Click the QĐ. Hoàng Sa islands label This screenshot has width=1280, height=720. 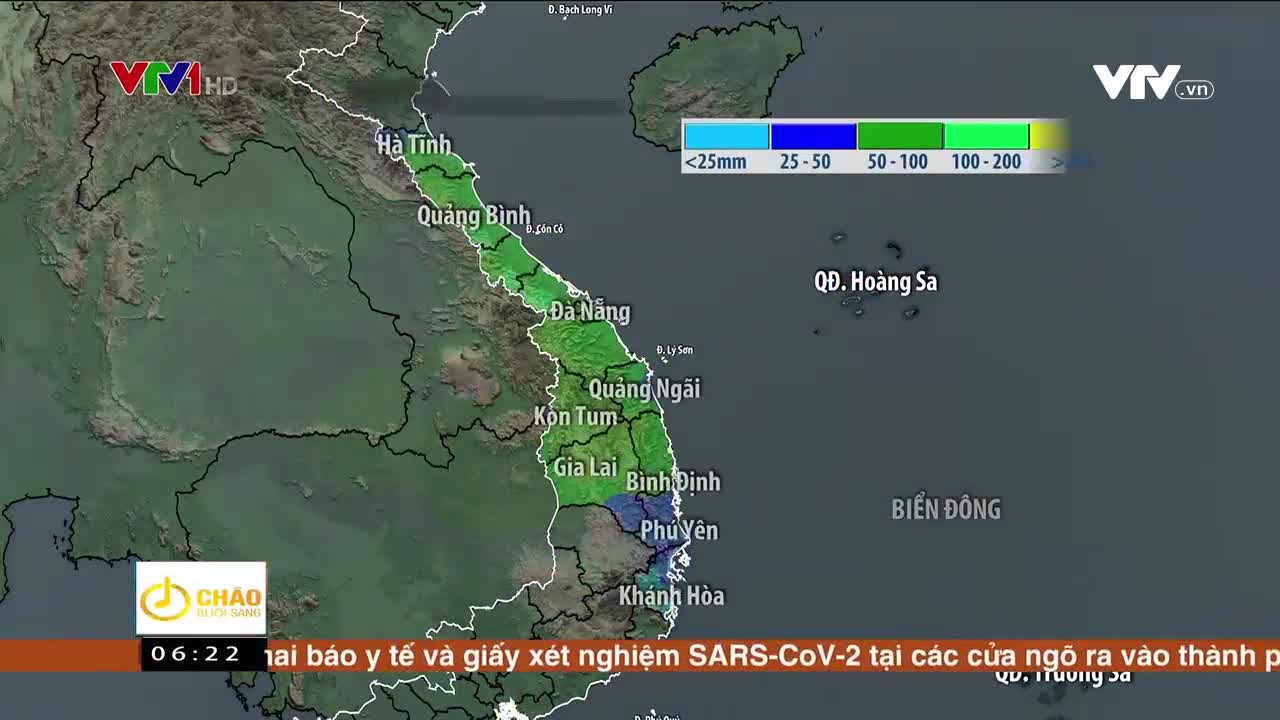tap(876, 283)
